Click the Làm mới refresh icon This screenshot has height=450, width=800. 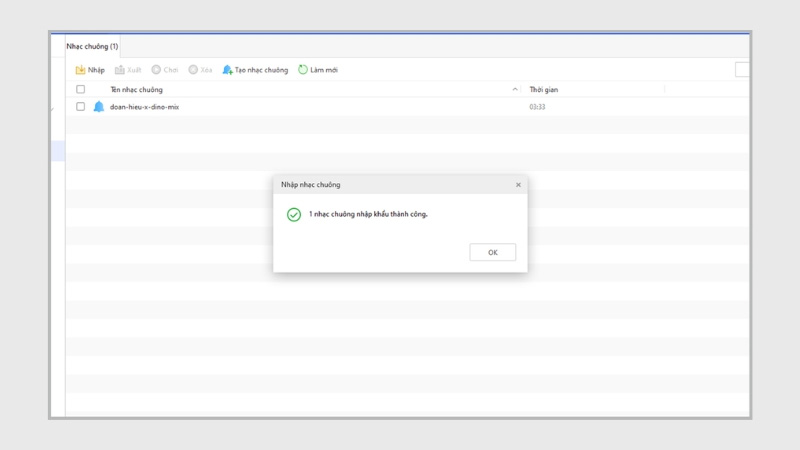(303, 70)
